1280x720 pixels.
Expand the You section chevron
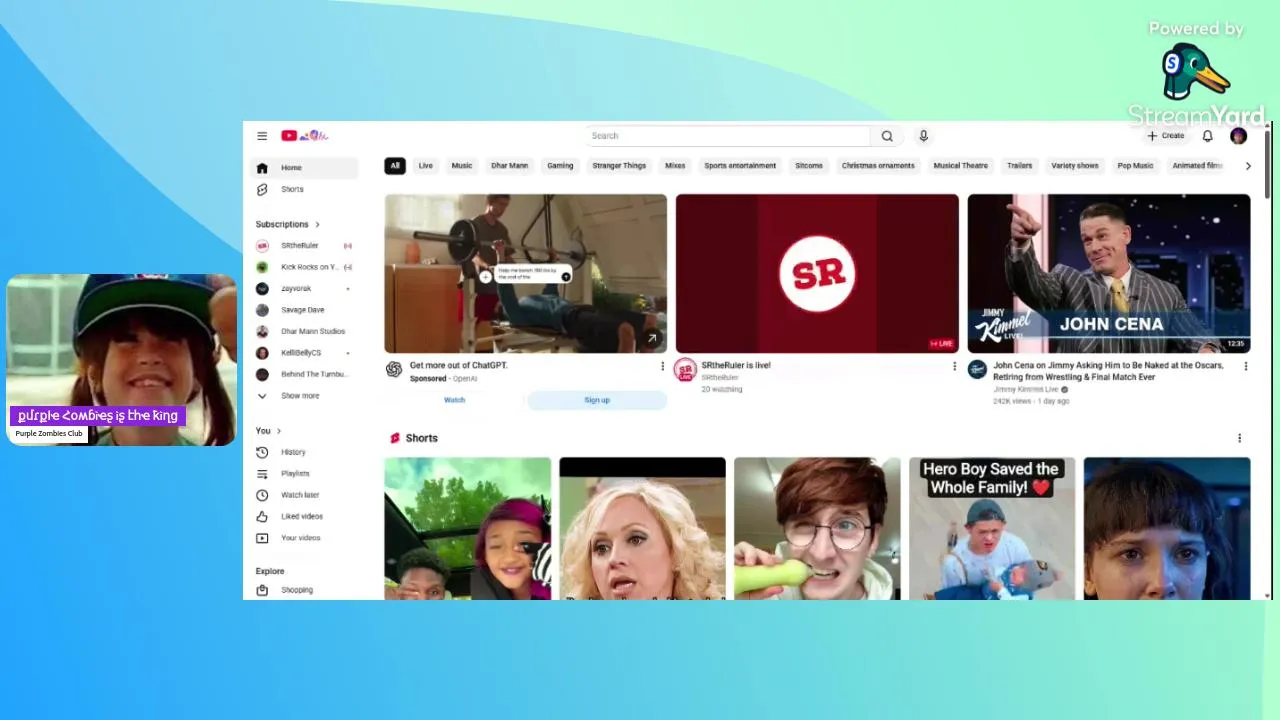(x=278, y=431)
